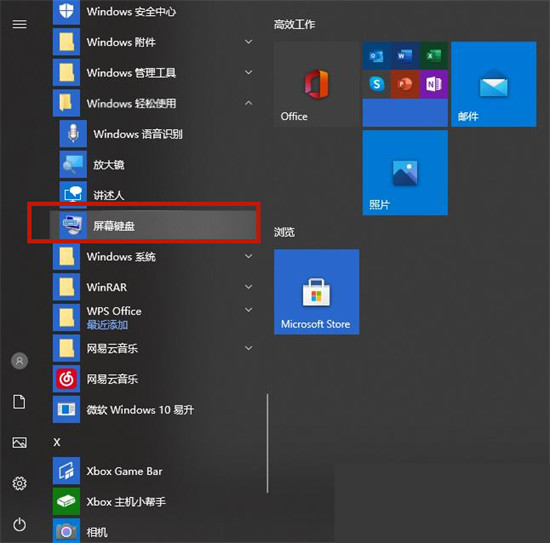Open Excel in the Office tile group
This screenshot has height=543, width=550.
click(x=434, y=56)
